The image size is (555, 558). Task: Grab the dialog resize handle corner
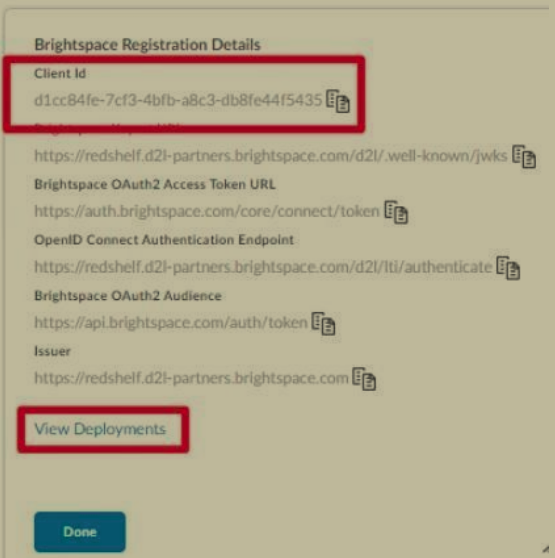[x=545, y=549]
